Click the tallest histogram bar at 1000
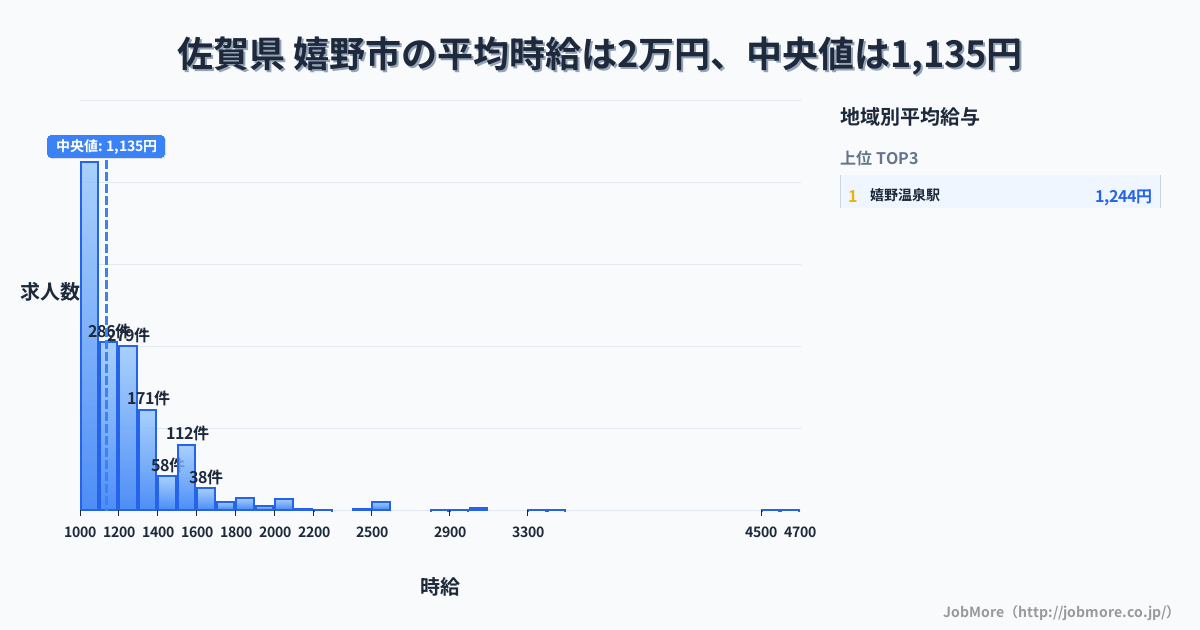This screenshot has height=630, width=1200. tap(89, 336)
